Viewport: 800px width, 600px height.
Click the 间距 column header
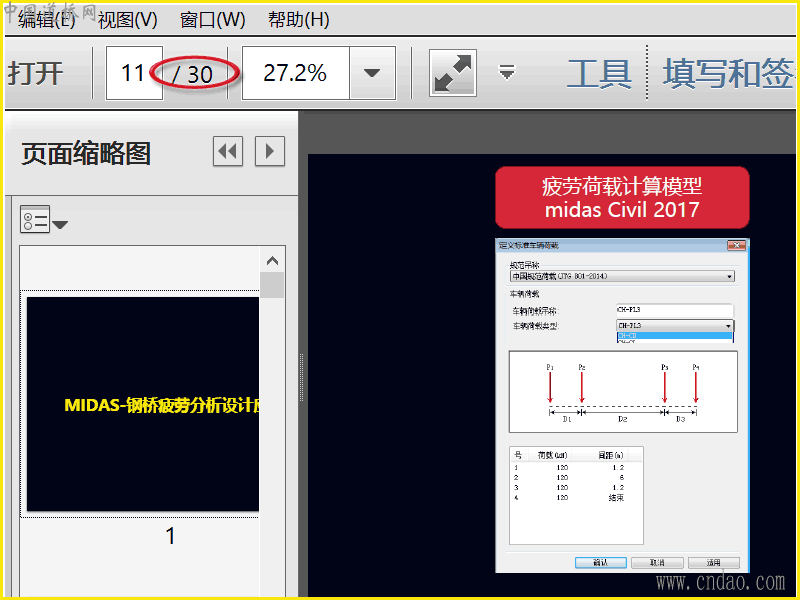[611, 455]
